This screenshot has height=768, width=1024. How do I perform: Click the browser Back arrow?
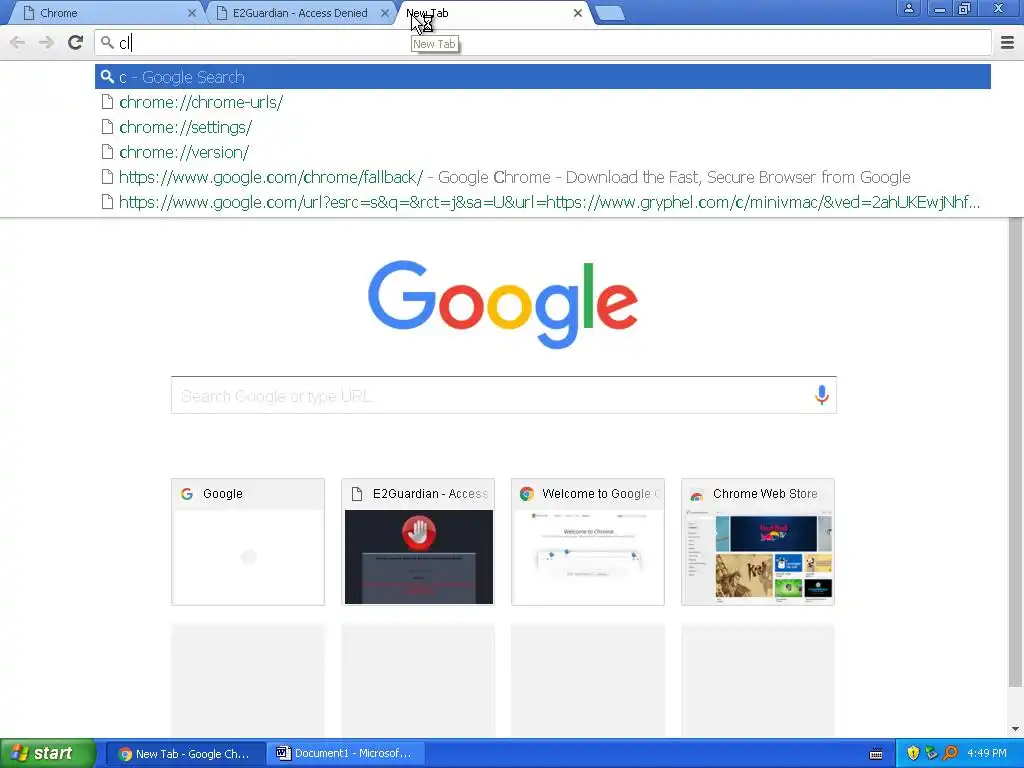point(18,42)
